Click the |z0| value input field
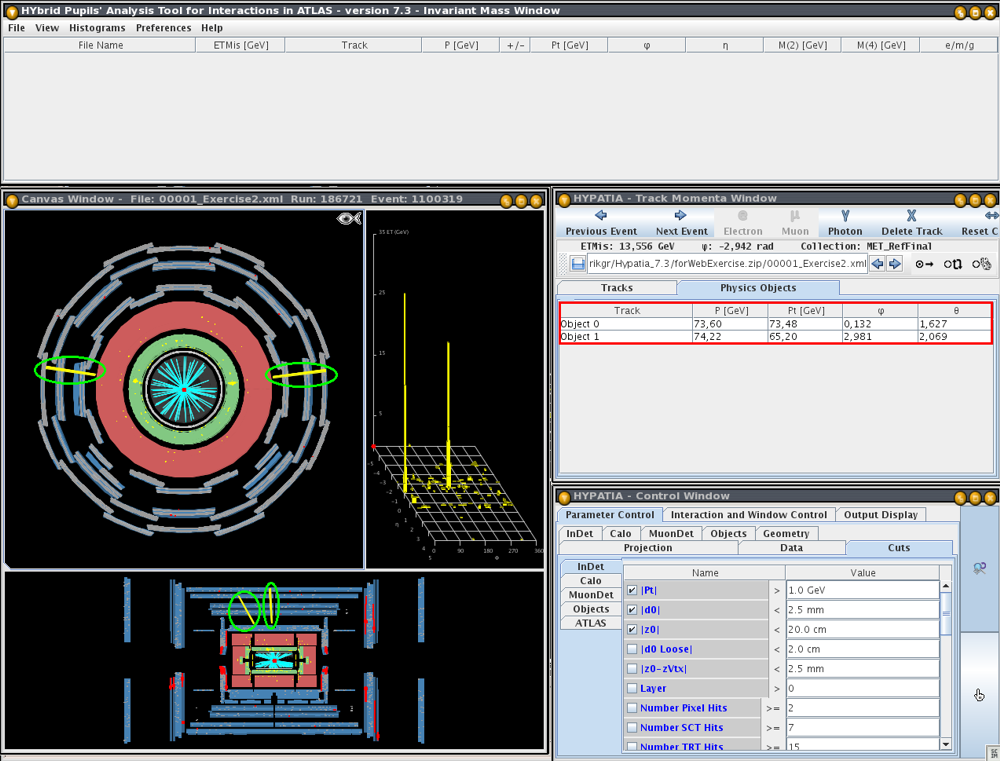Image resolution: width=1000 pixels, height=761 pixels. (861, 629)
